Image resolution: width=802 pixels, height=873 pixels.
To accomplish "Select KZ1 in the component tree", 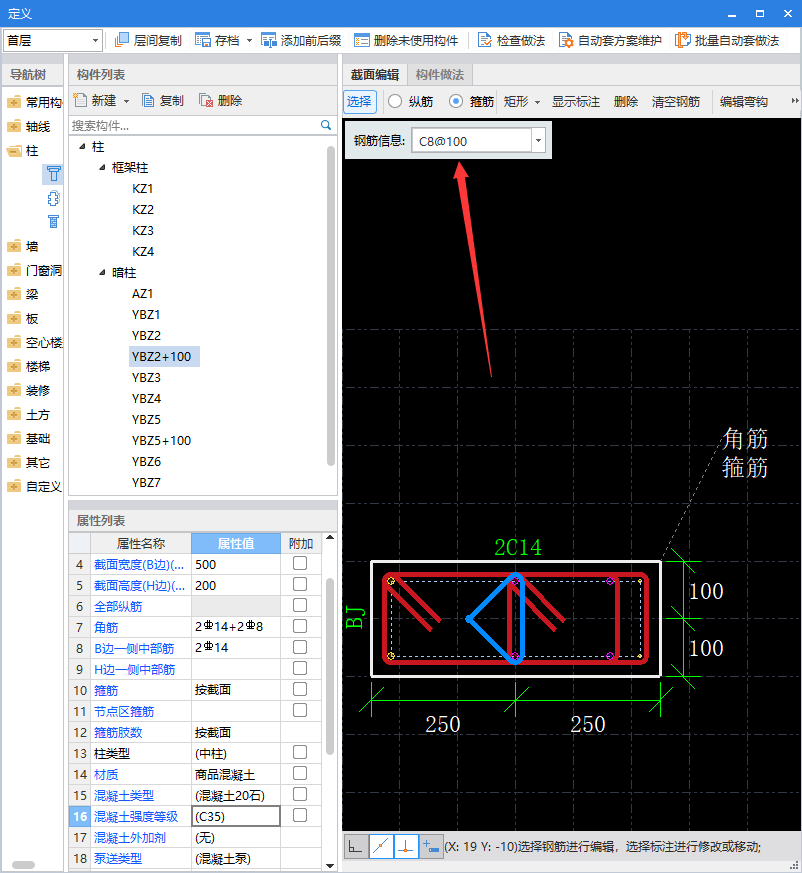I will coord(143,189).
